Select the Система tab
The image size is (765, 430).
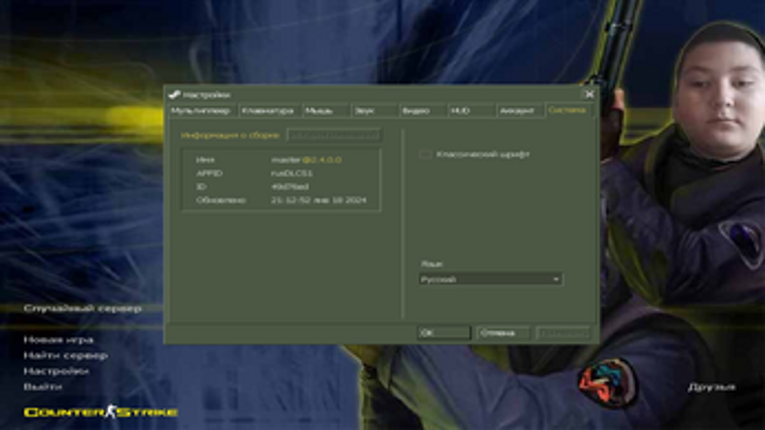pos(569,110)
